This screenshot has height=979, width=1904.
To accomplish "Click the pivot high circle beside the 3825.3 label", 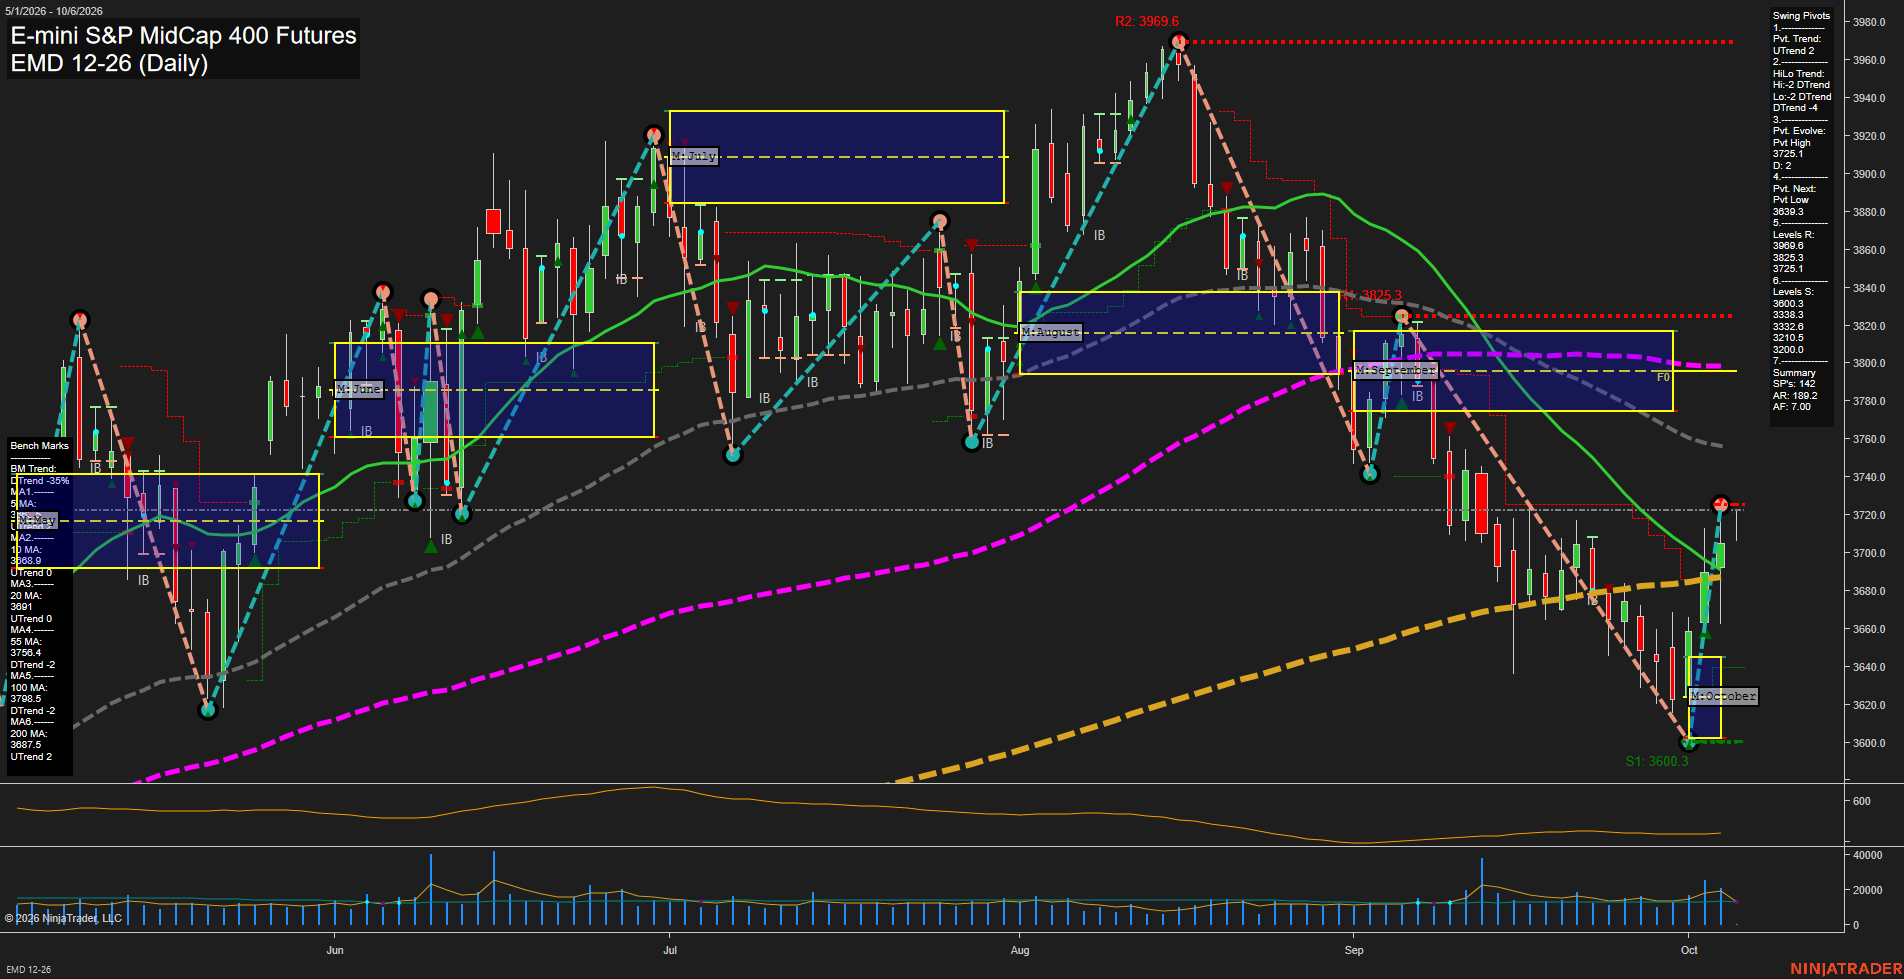I will pyautogui.click(x=1402, y=316).
